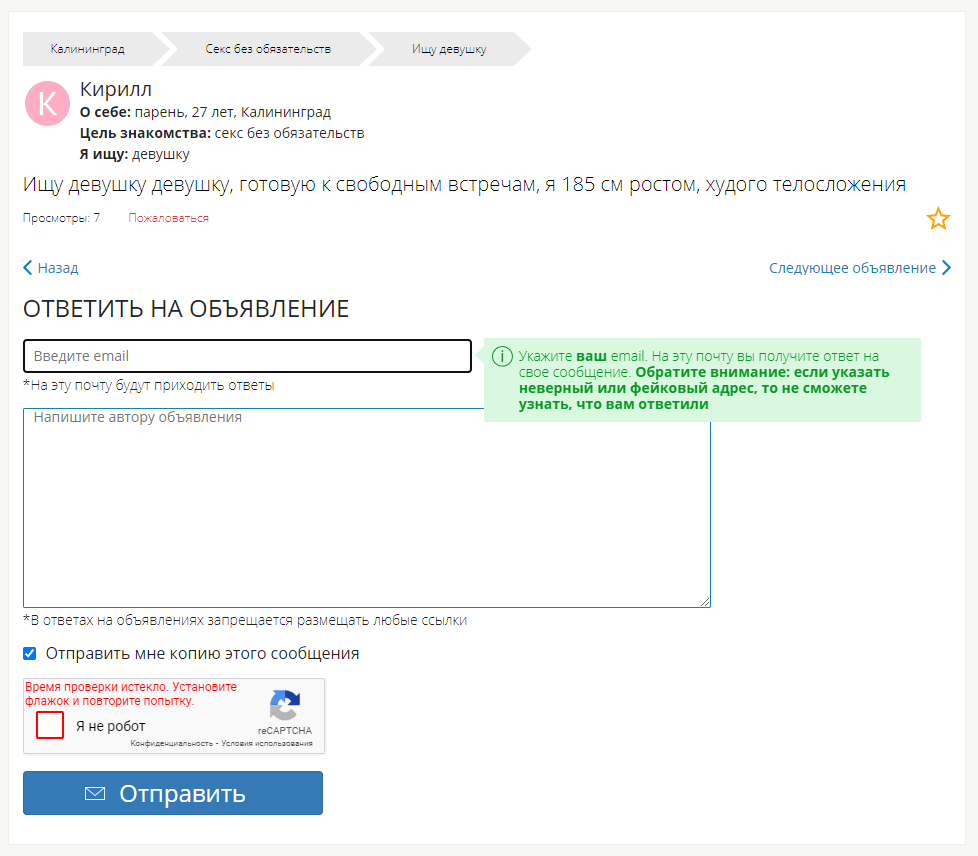
Task: Click the textarea resize handle
Action: tap(705, 601)
